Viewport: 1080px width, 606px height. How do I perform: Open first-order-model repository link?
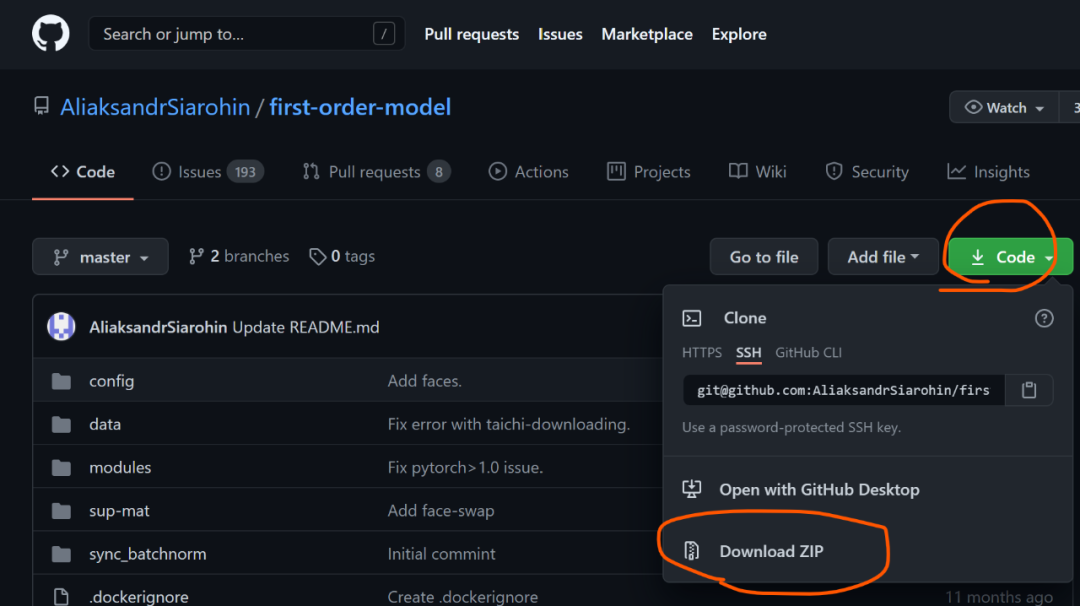point(360,107)
